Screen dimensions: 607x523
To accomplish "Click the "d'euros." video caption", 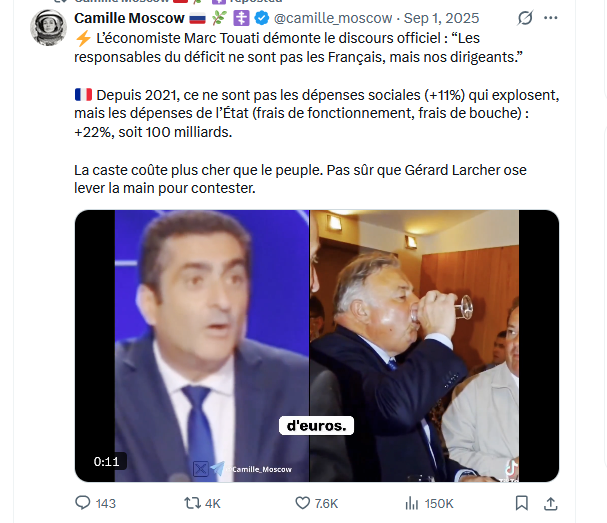I will click(x=316, y=425).
